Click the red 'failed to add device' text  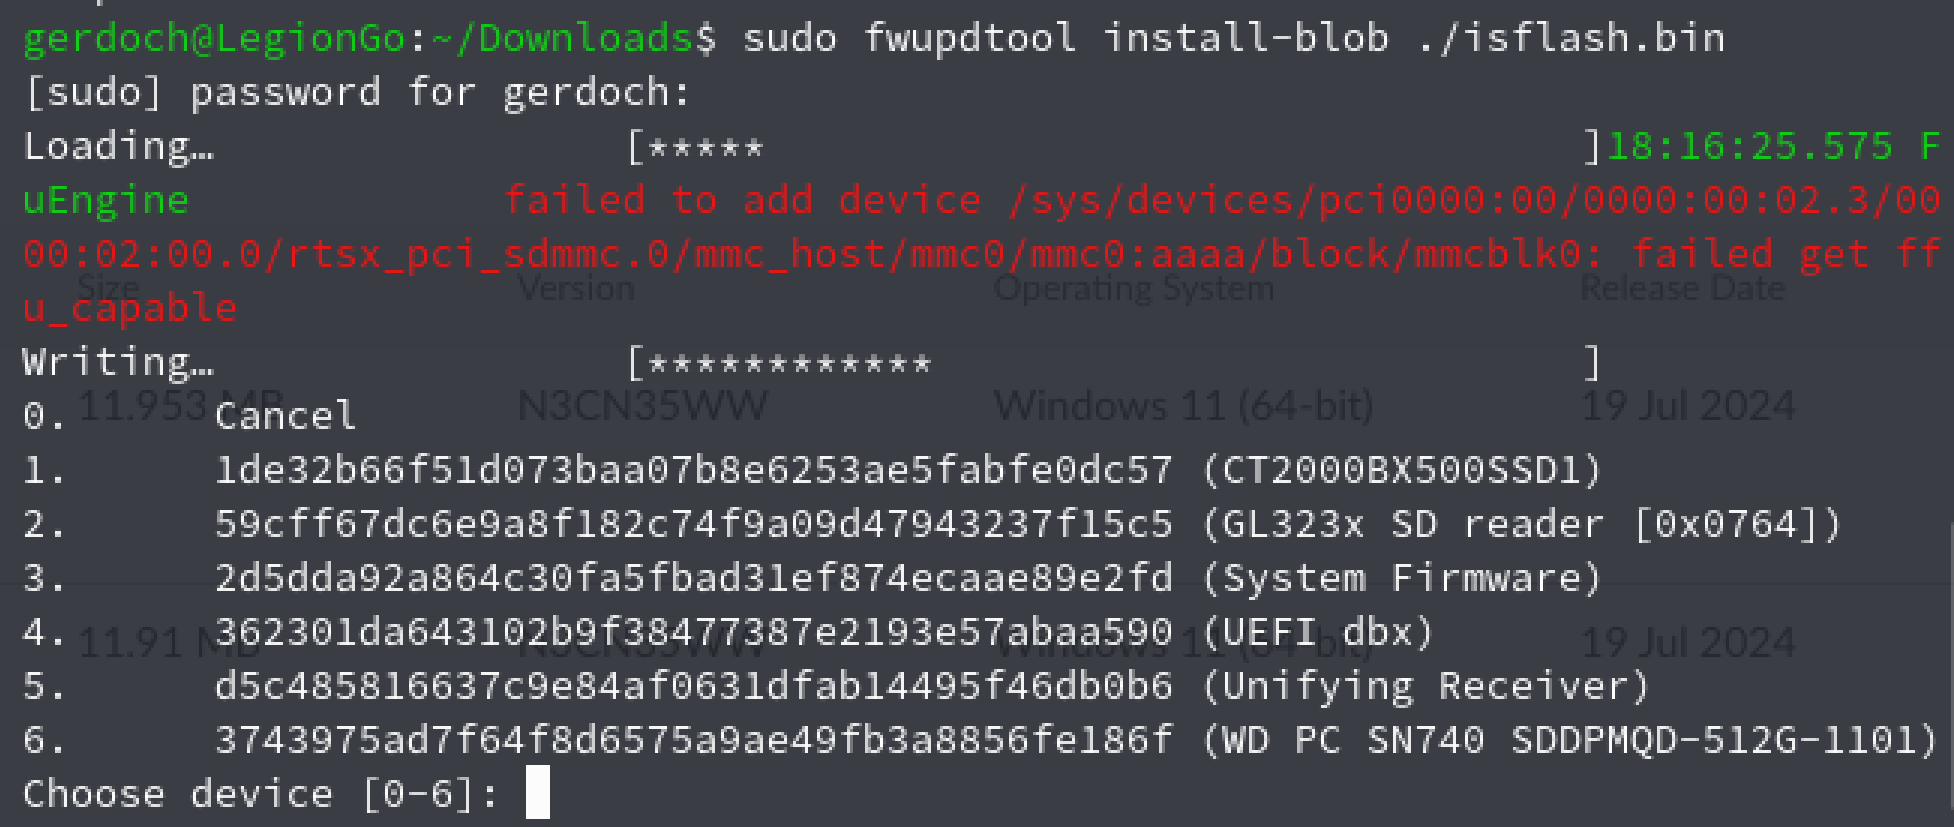pyautogui.click(x=742, y=200)
